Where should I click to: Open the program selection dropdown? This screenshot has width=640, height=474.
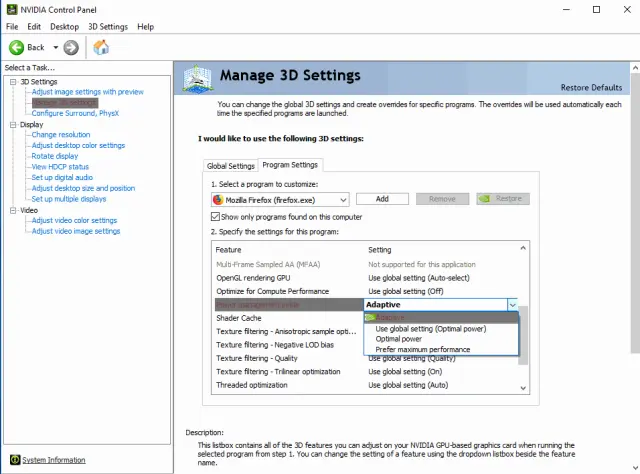pyautogui.click(x=342, y=199)
